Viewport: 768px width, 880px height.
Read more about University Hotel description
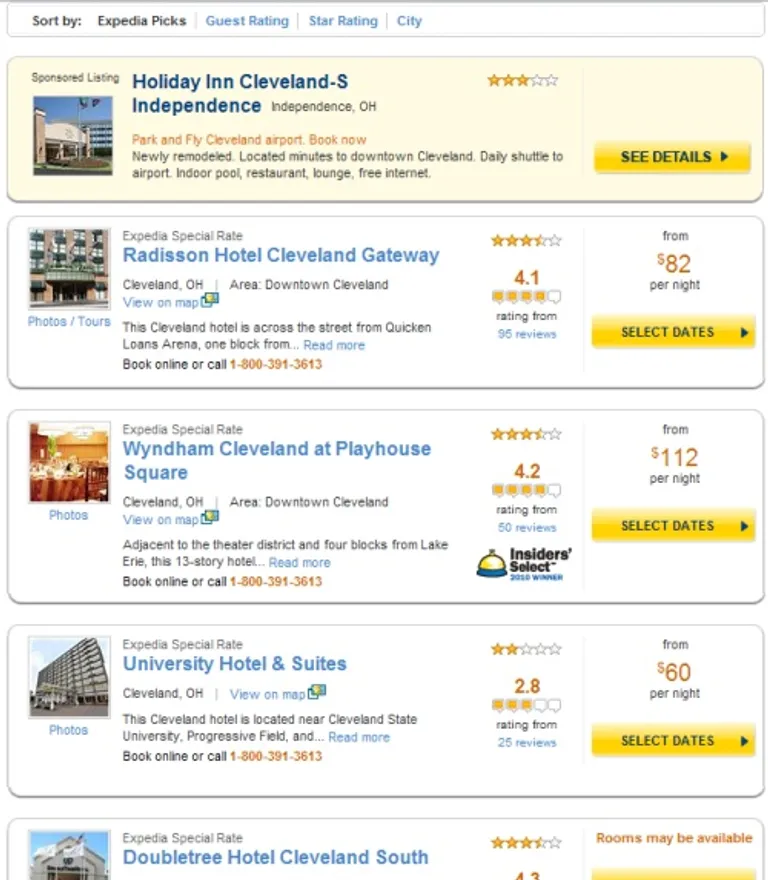pyautogui.click(x=359, y=737)
